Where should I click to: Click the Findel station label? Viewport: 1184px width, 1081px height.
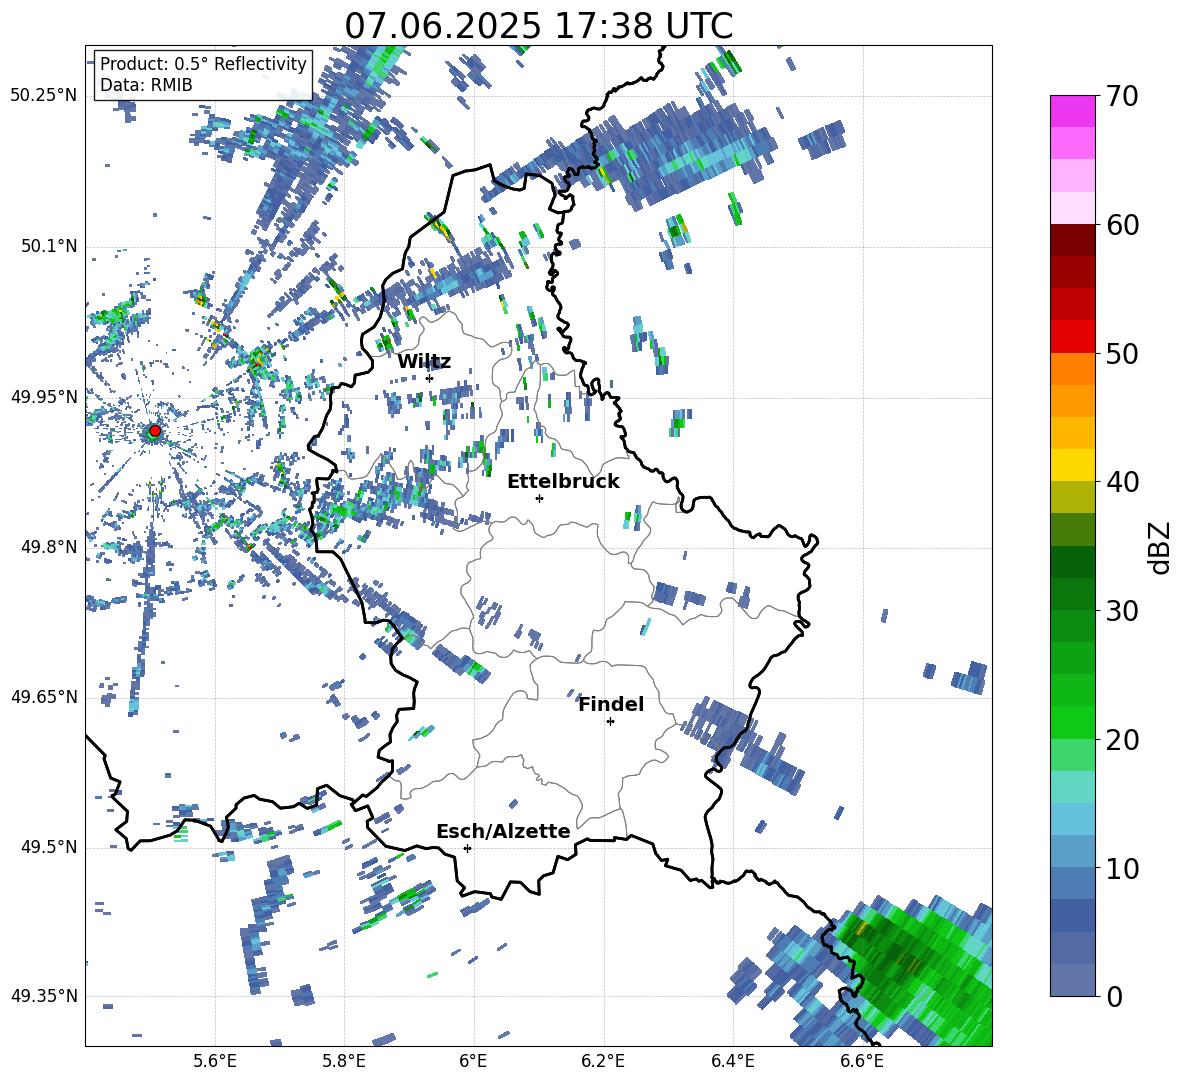tap(611, 704)
